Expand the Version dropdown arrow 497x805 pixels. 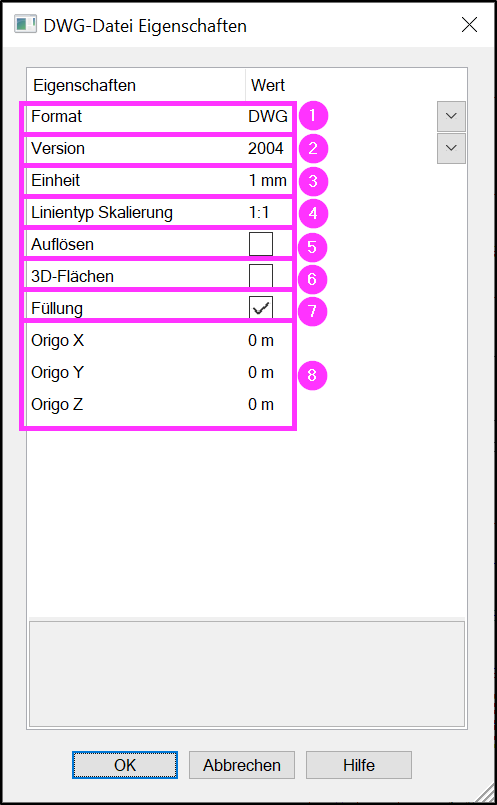(451, 148)
